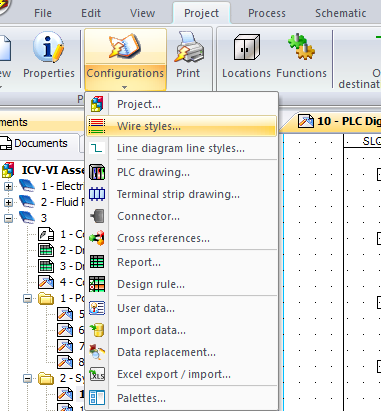
Task: Choose PLC drawing... menu entry
Action: (182, 172)
